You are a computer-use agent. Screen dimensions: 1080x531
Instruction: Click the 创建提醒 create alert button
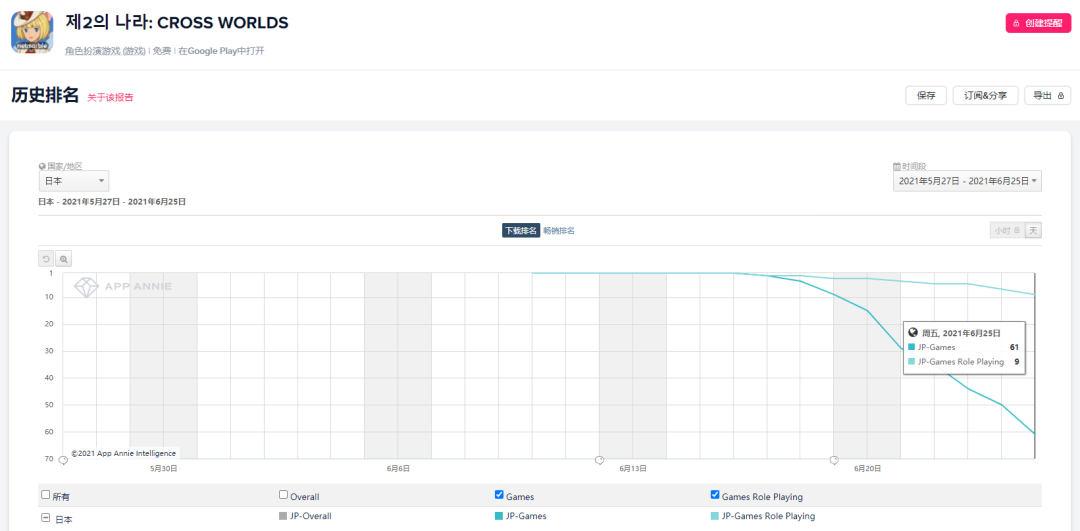[x=1038, y=23]
